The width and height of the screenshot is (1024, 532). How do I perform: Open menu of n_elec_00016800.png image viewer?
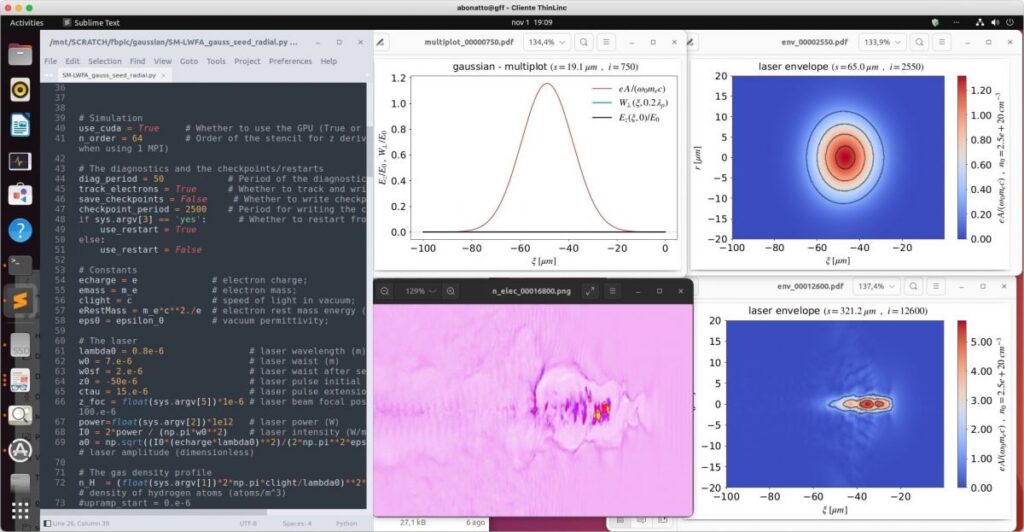tap(612, 291)
